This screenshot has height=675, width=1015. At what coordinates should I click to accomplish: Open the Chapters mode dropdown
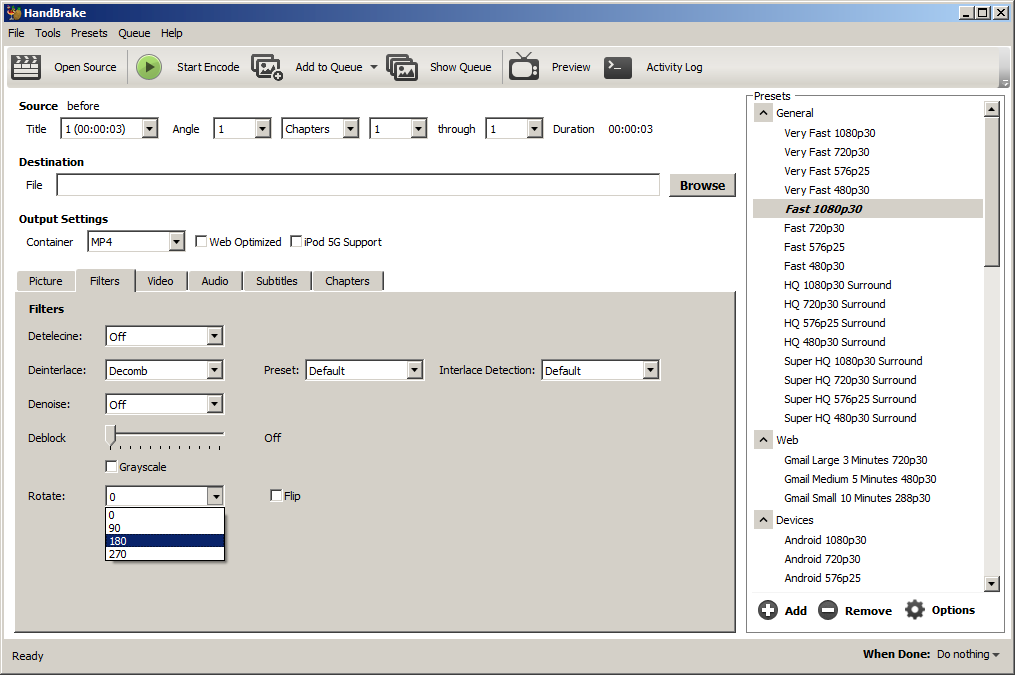coord(350,128)
